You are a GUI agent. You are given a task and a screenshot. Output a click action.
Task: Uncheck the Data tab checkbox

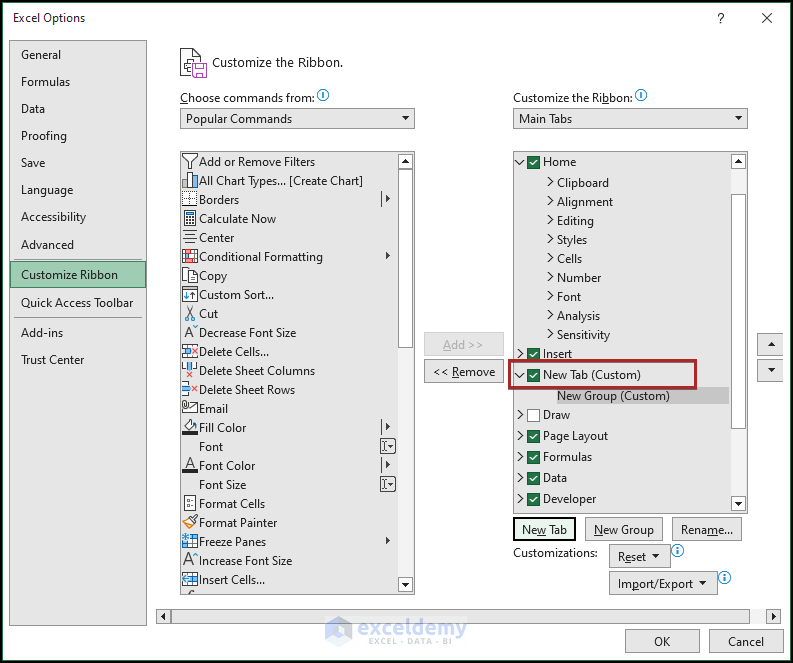click(533, 478)
